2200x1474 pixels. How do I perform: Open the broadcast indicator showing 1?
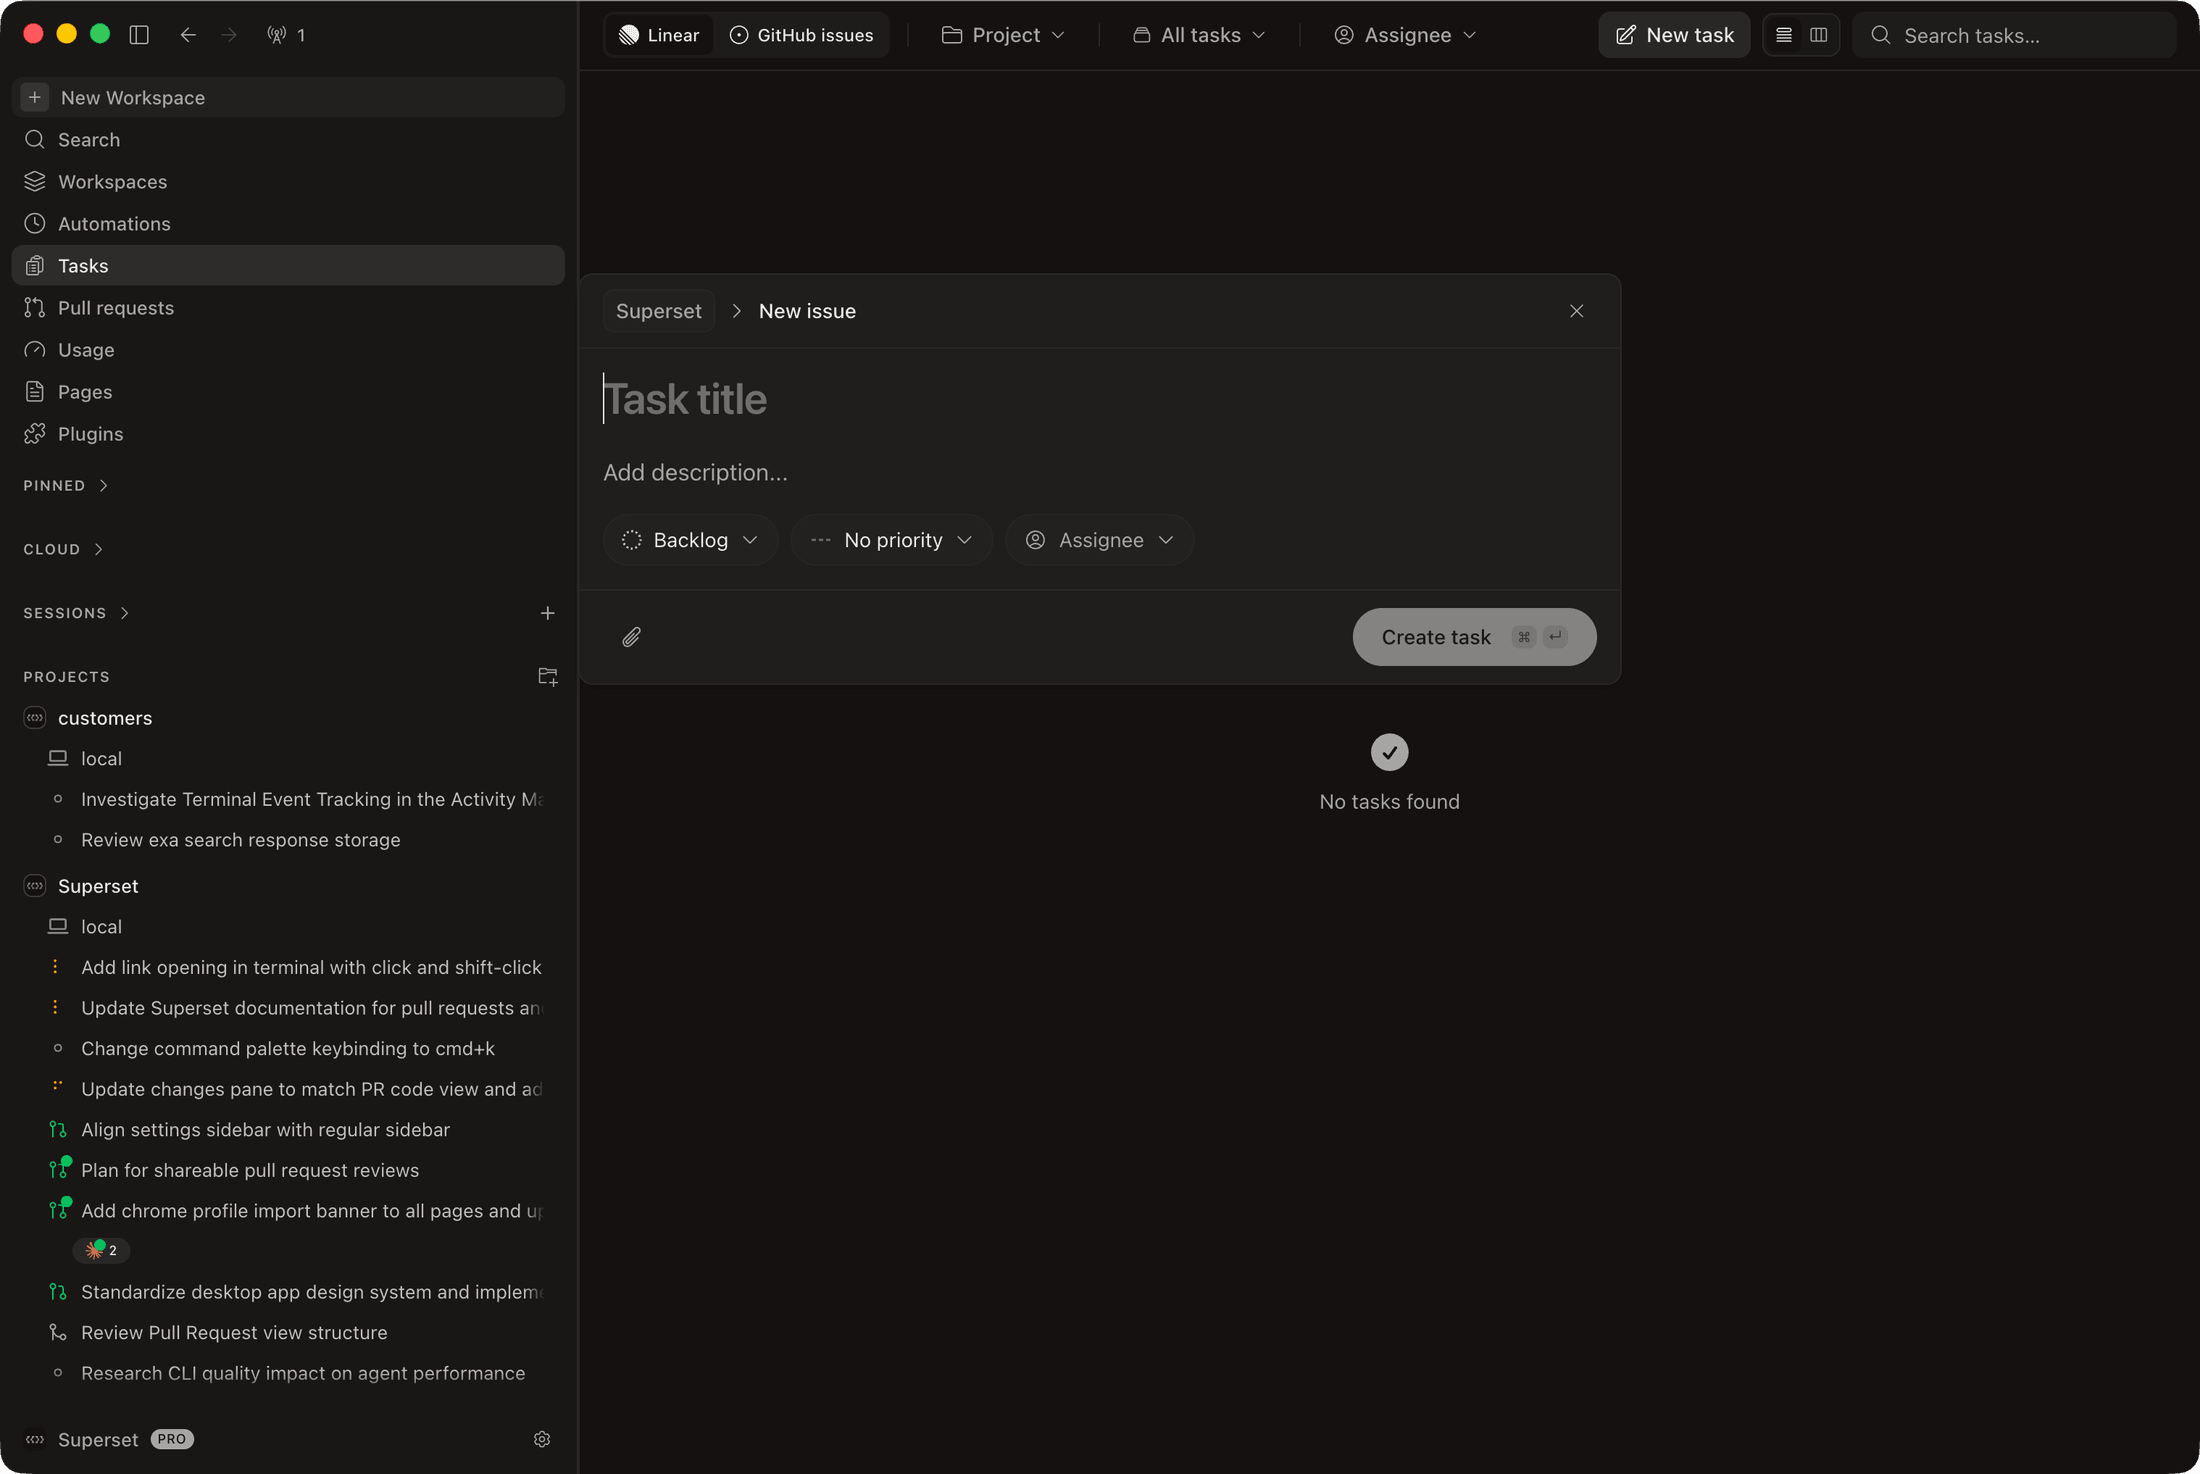pyautogui.click(x=286, y=35)
